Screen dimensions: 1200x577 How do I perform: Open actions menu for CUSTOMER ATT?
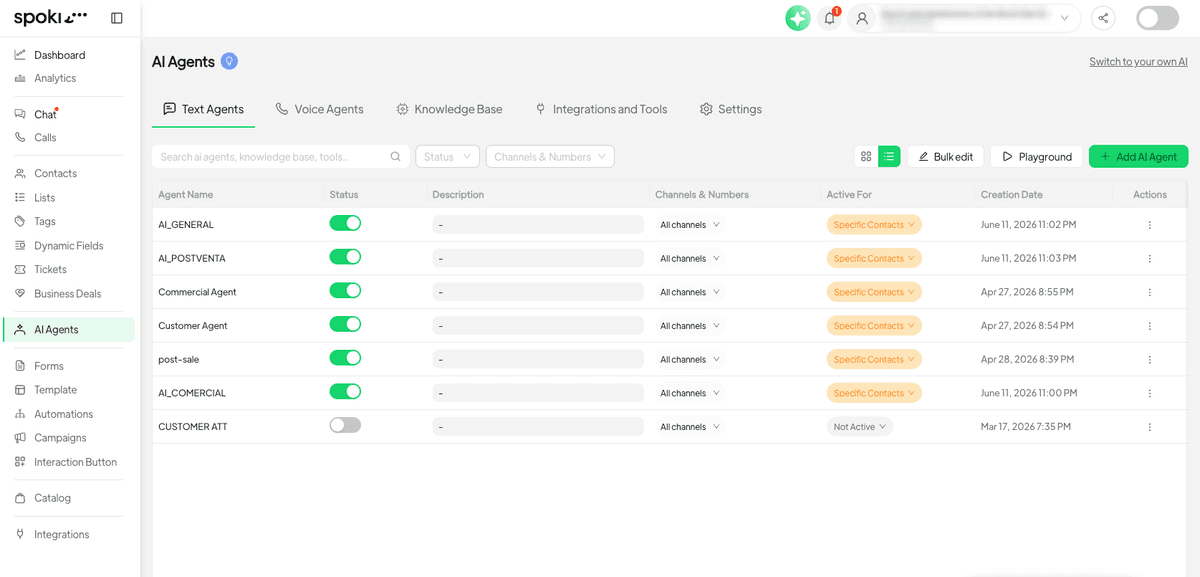1150,427
